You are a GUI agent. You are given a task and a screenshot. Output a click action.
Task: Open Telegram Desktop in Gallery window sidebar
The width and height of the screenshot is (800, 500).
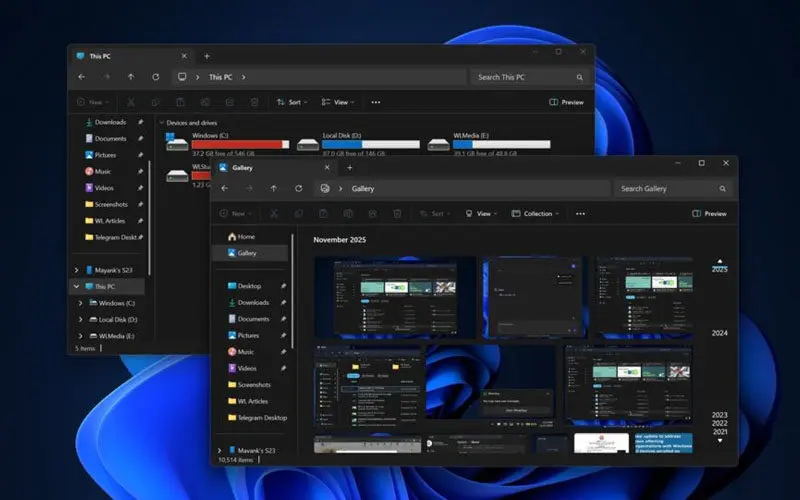point(258,417)
